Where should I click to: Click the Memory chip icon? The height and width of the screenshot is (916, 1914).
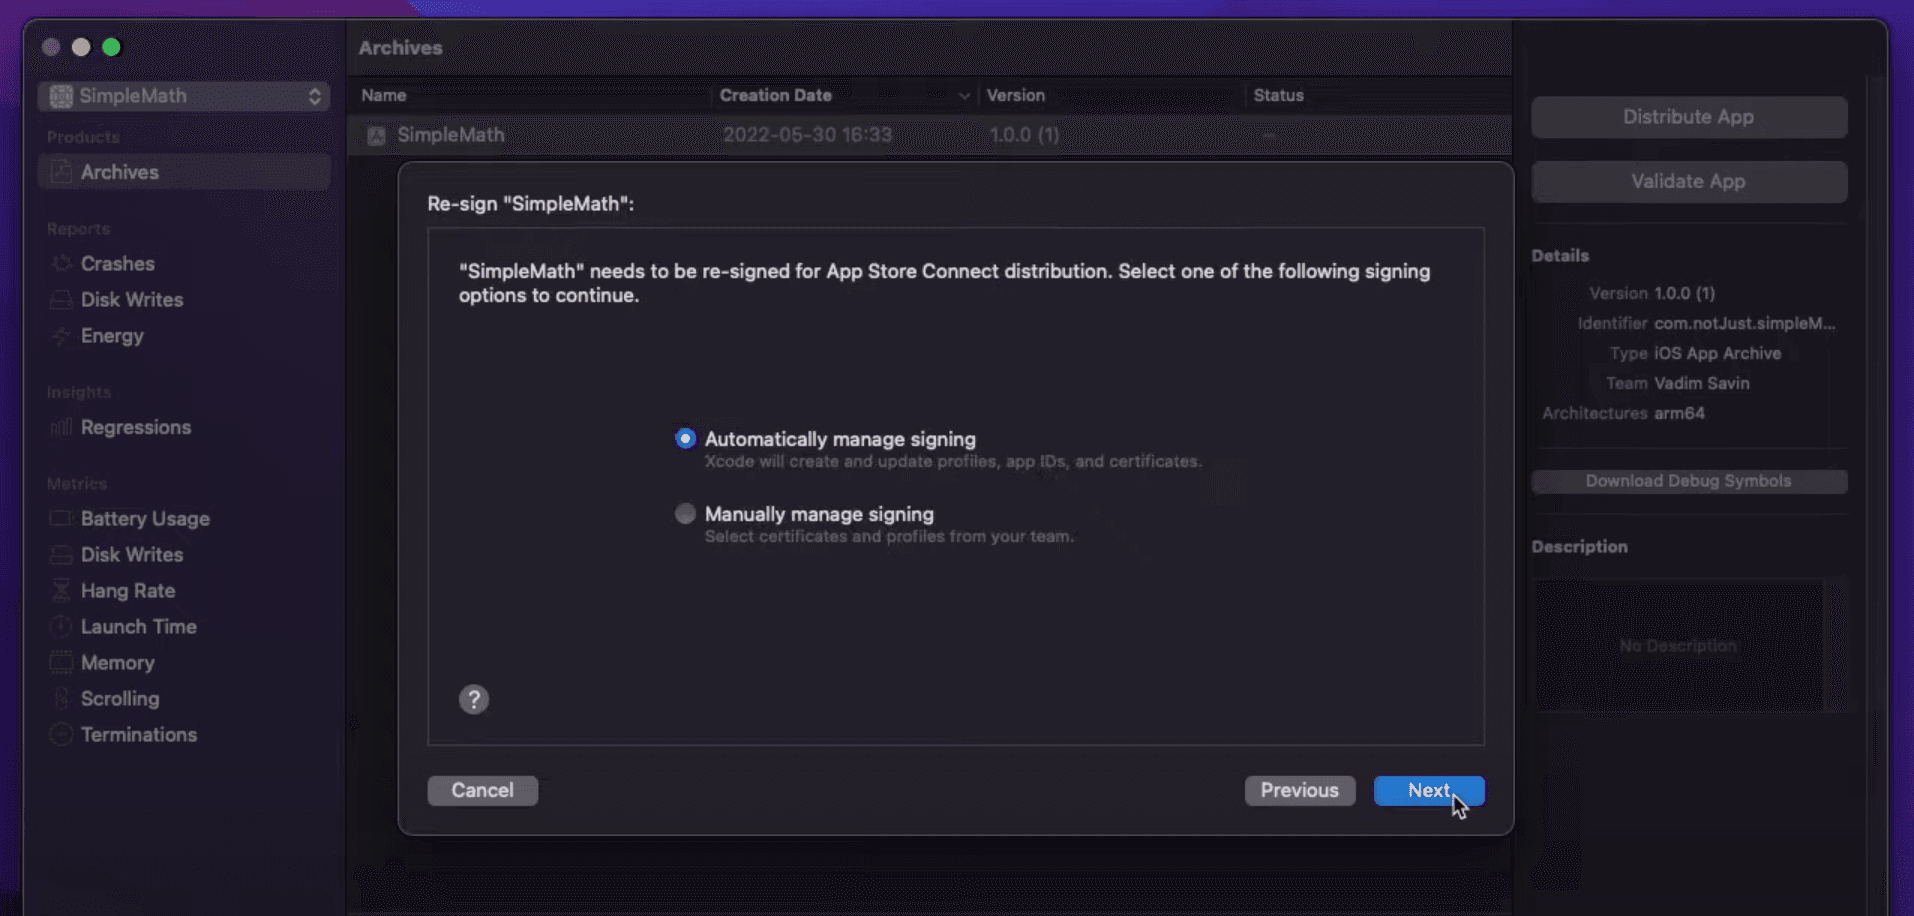(x=62, y=663)
